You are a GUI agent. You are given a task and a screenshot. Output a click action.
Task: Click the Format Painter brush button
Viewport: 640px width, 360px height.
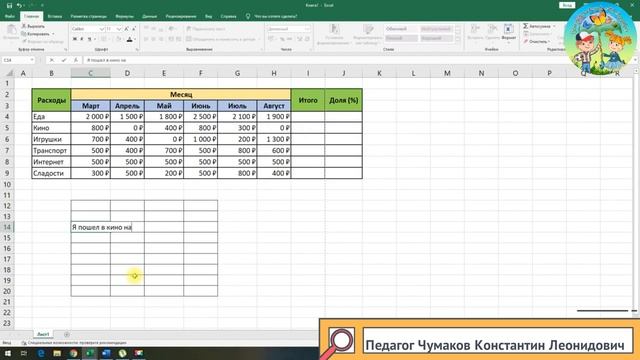pos(42,42)
